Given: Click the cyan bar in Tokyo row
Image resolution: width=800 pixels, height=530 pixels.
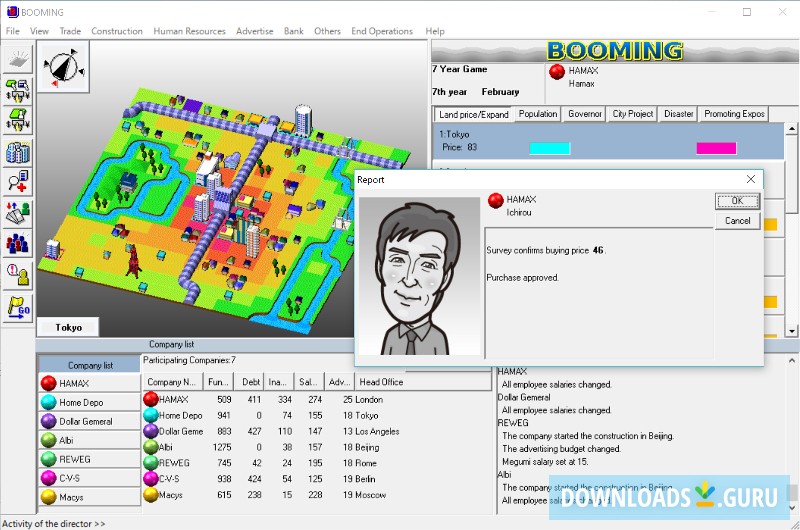Looking at the screenshot, I should click(549, 148).
